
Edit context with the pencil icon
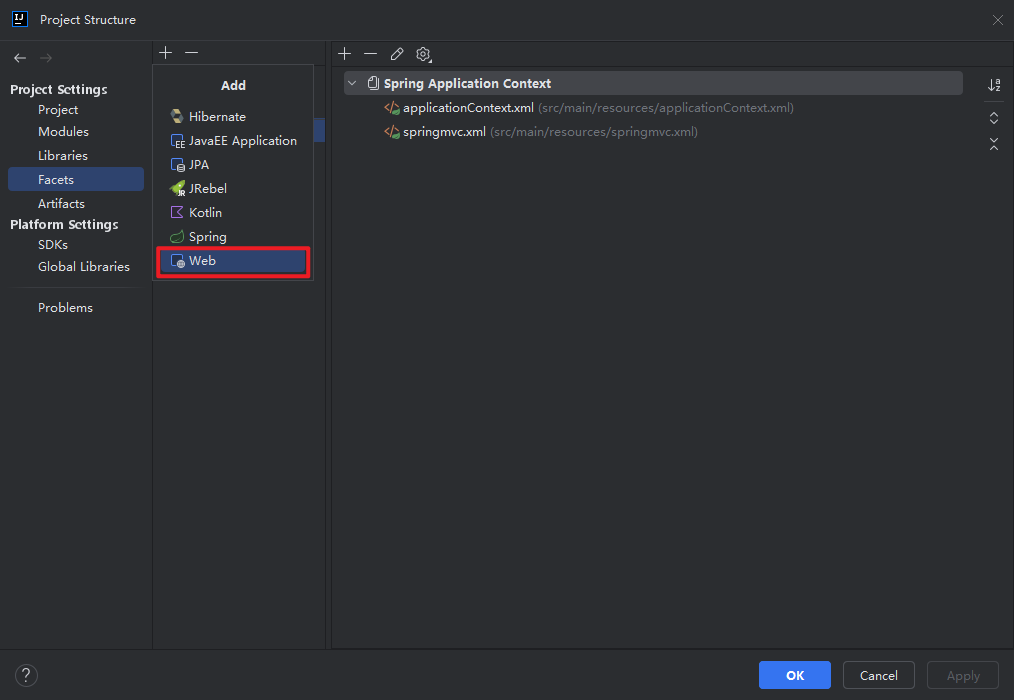click(x=397, y=54)
